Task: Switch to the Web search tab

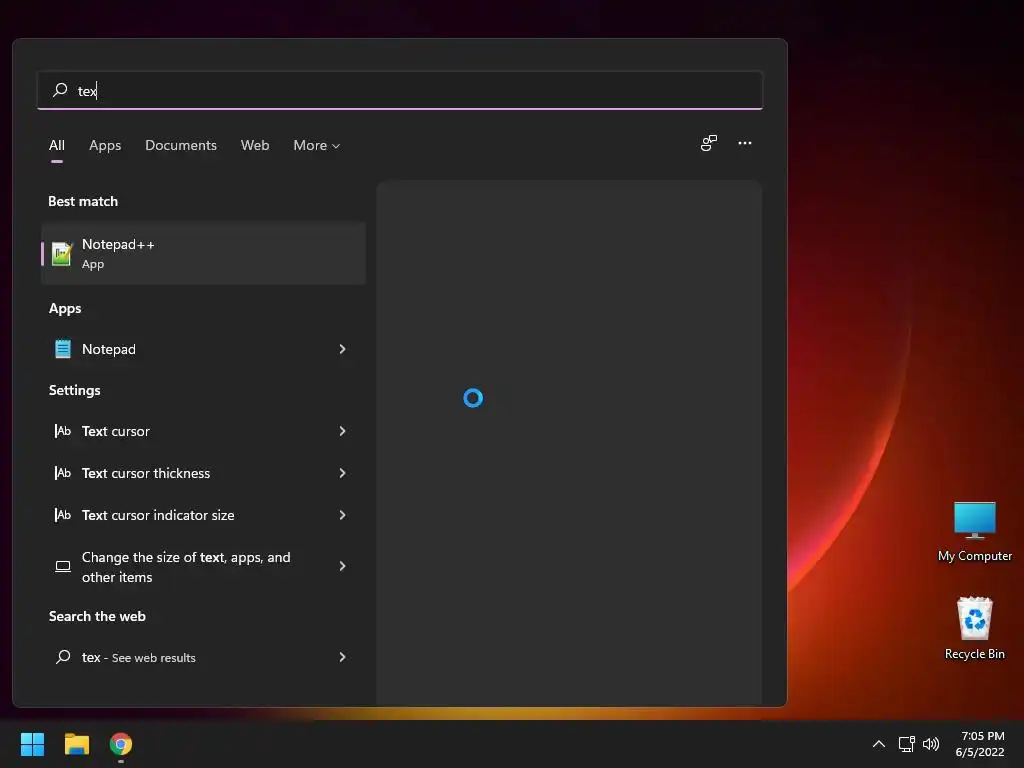Action: pos(255,146)
